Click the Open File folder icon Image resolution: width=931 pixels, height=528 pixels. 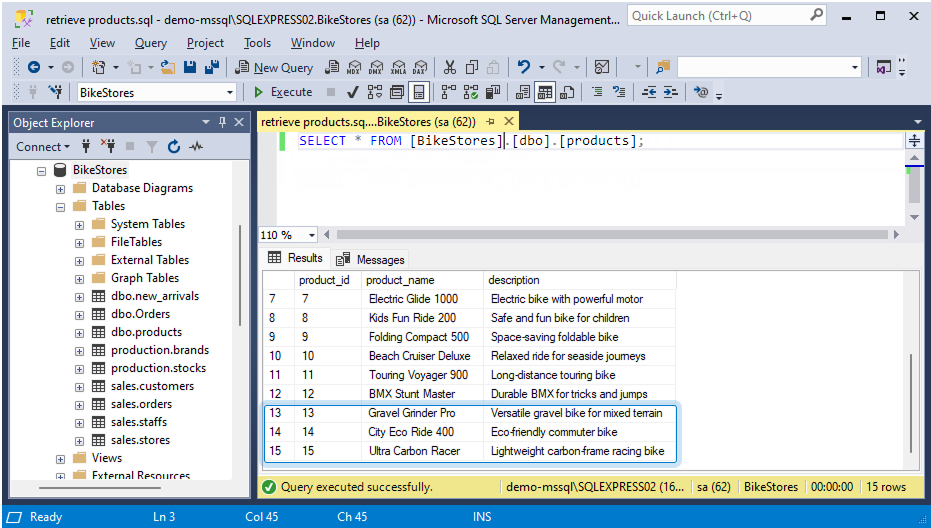click(x=168, y=68)
